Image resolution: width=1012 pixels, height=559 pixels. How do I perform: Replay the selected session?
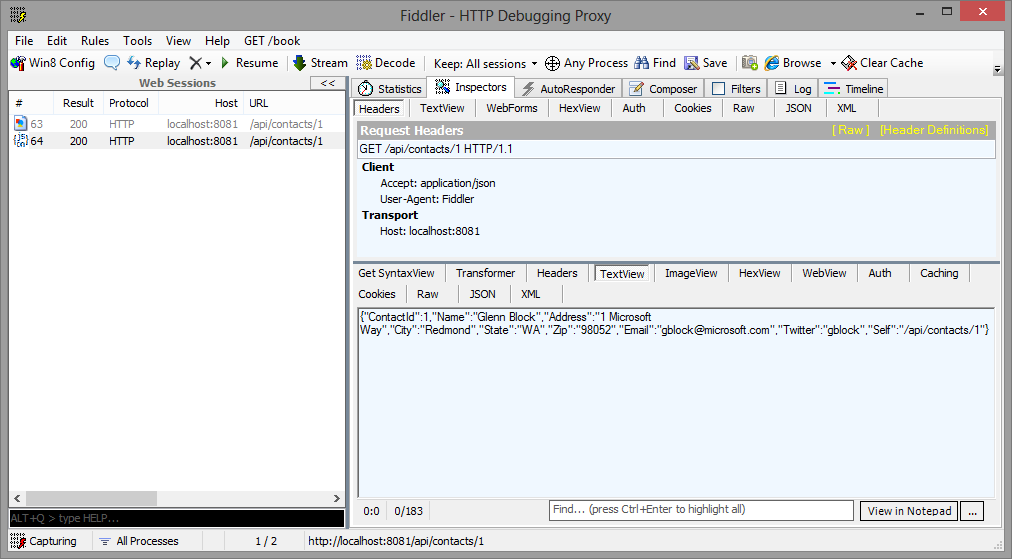click(x=154, y=63)
